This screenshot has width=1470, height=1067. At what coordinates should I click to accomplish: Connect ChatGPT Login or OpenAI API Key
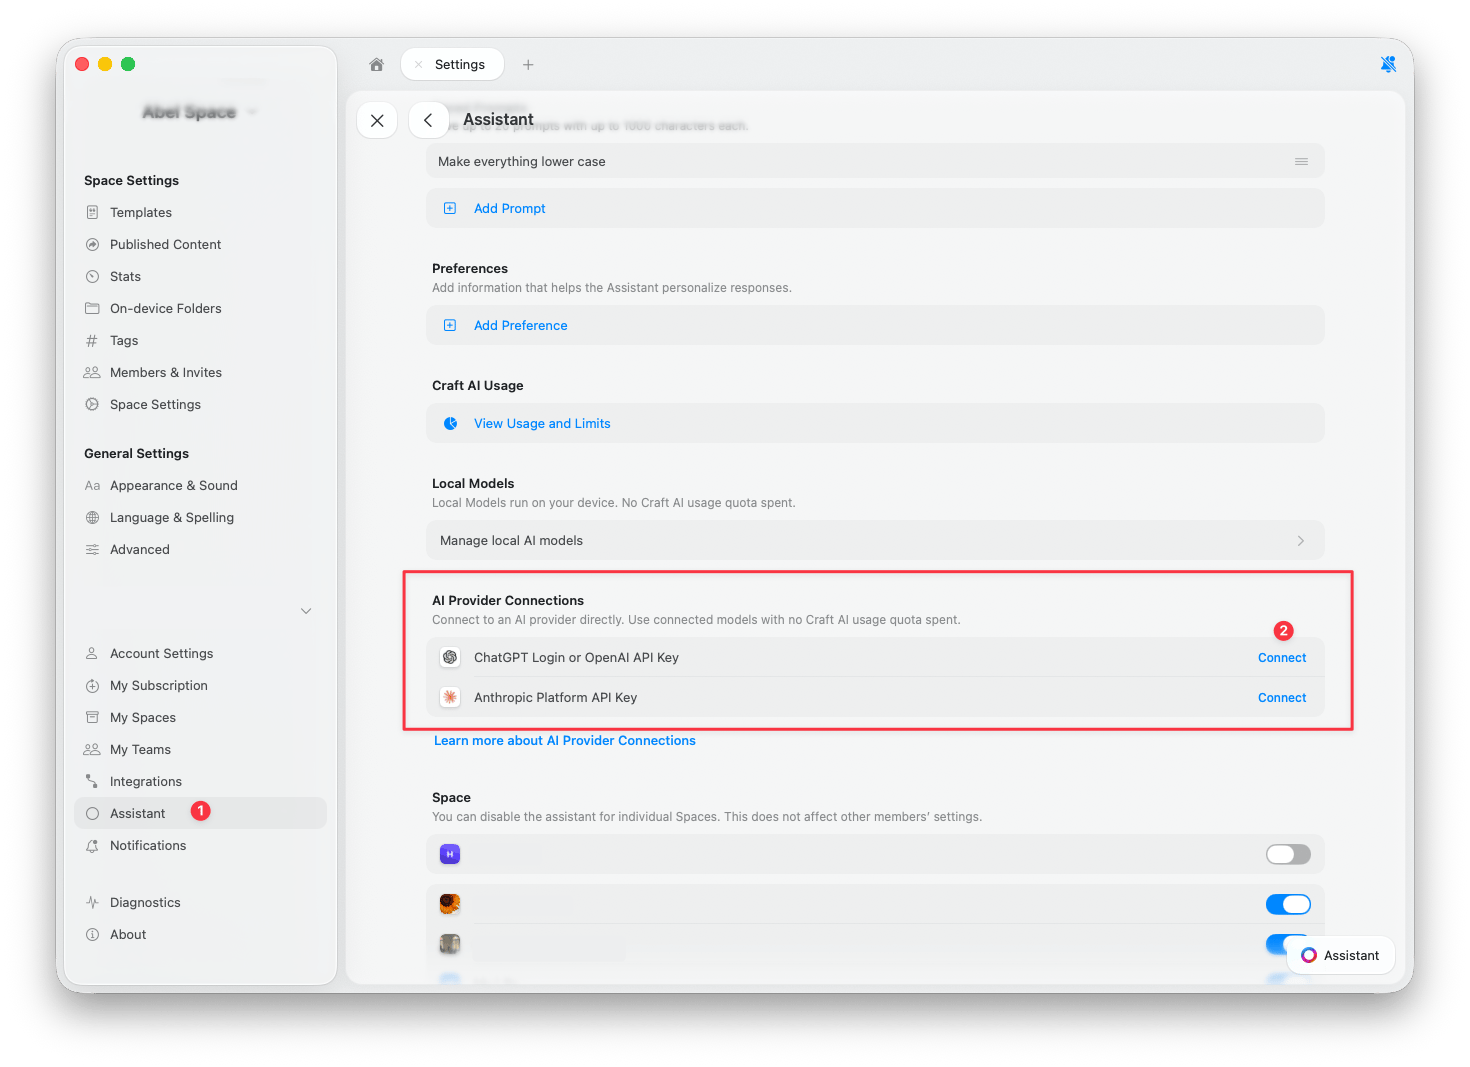1282,657
